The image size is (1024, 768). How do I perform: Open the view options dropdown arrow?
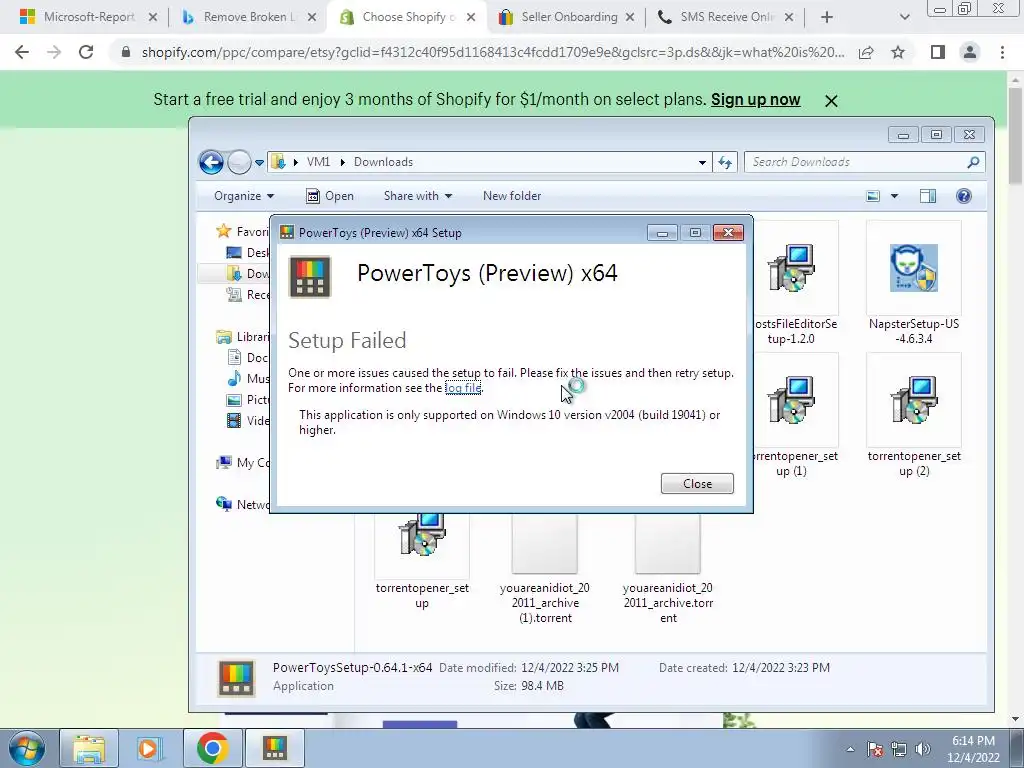(x=895, y=196)
